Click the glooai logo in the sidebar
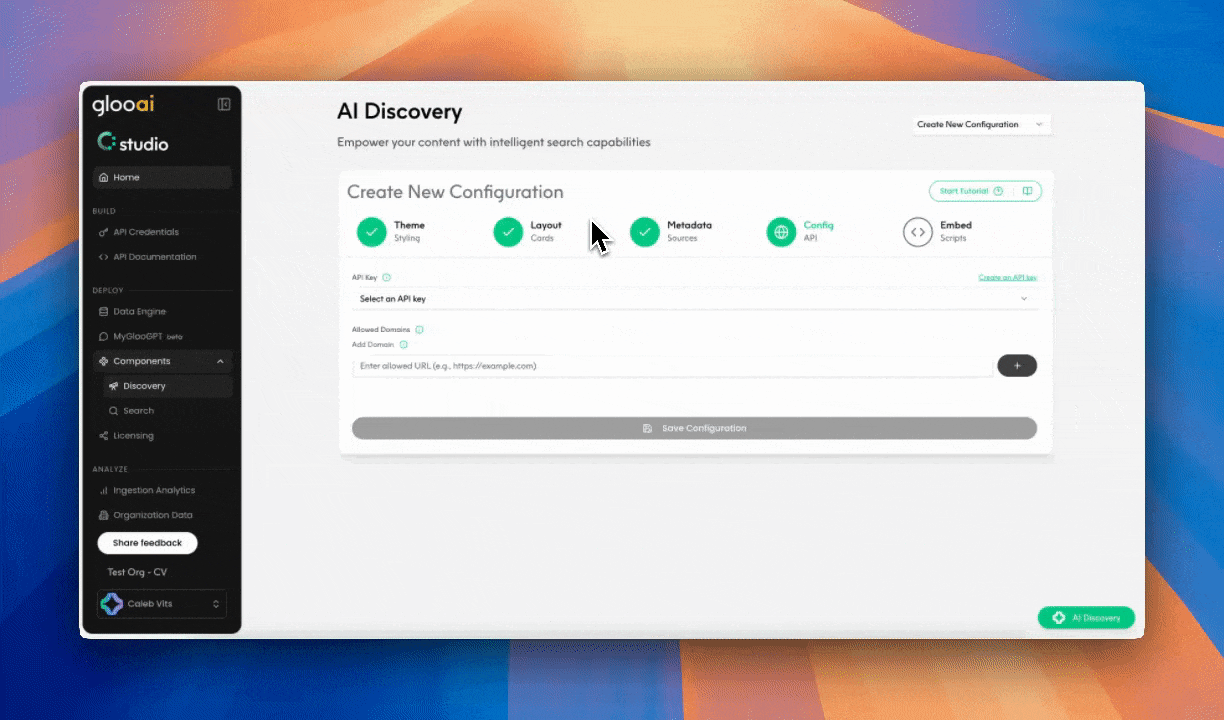 point(123,105)
